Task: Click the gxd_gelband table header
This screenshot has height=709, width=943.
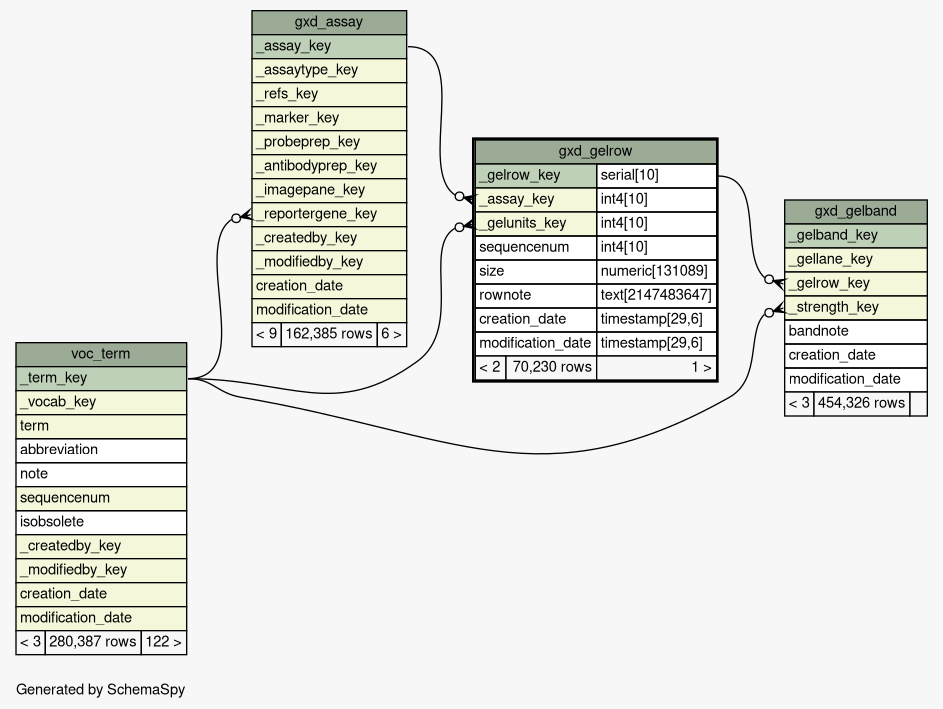Action: click(x=855, y=211)
